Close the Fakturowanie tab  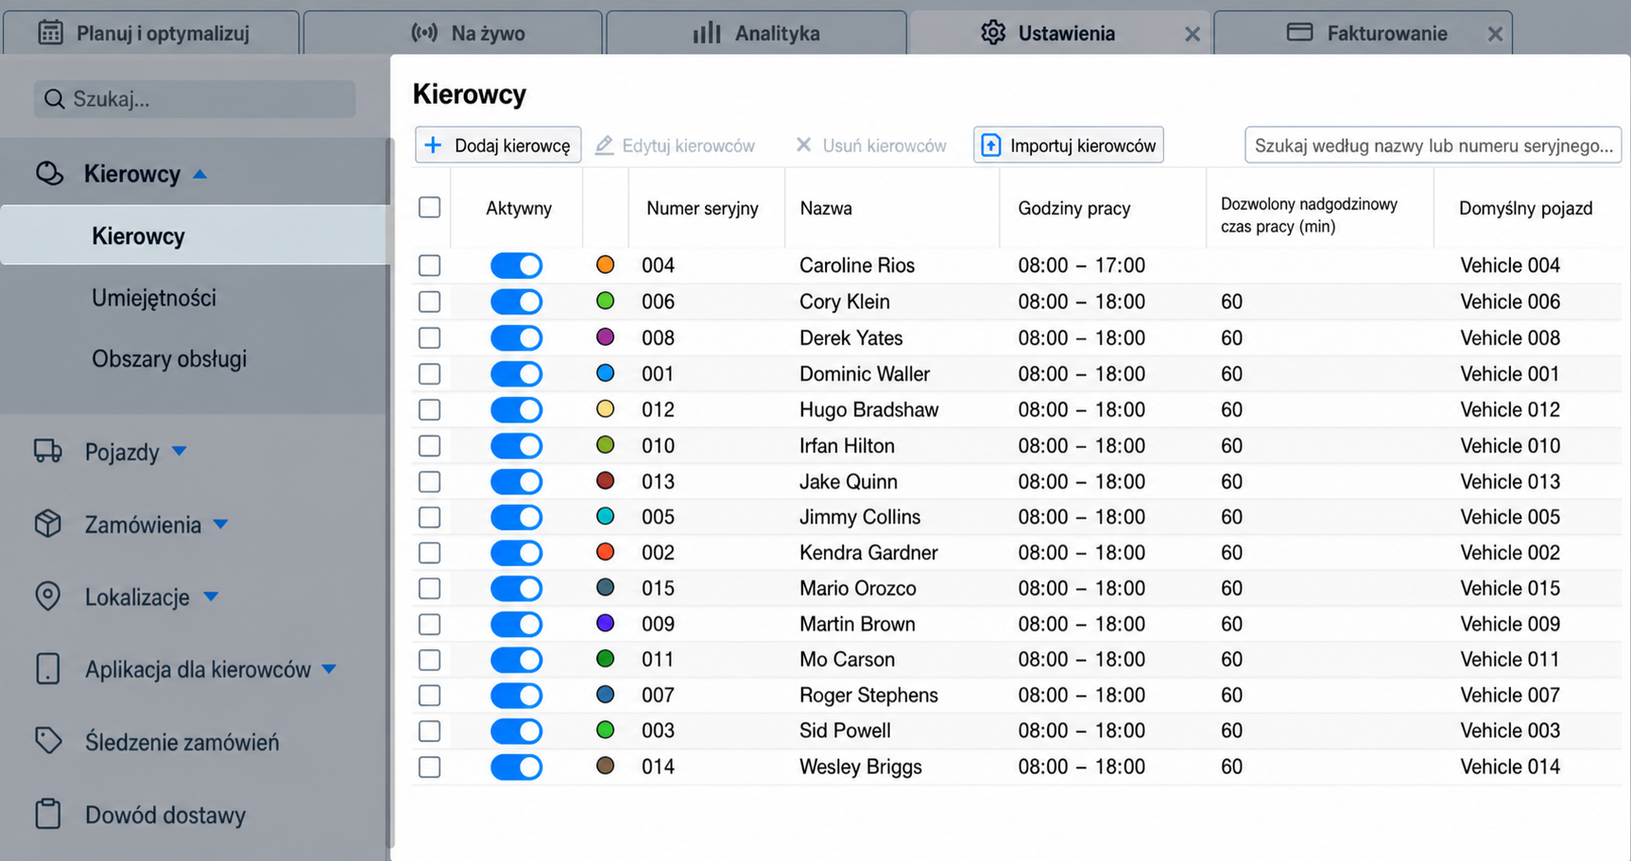pyautogui.click(x=1495, y=34)
